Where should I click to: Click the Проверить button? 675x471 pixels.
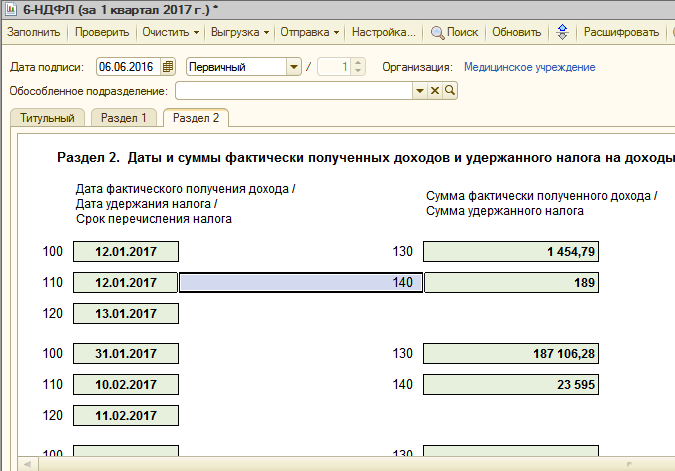point(103,32)
